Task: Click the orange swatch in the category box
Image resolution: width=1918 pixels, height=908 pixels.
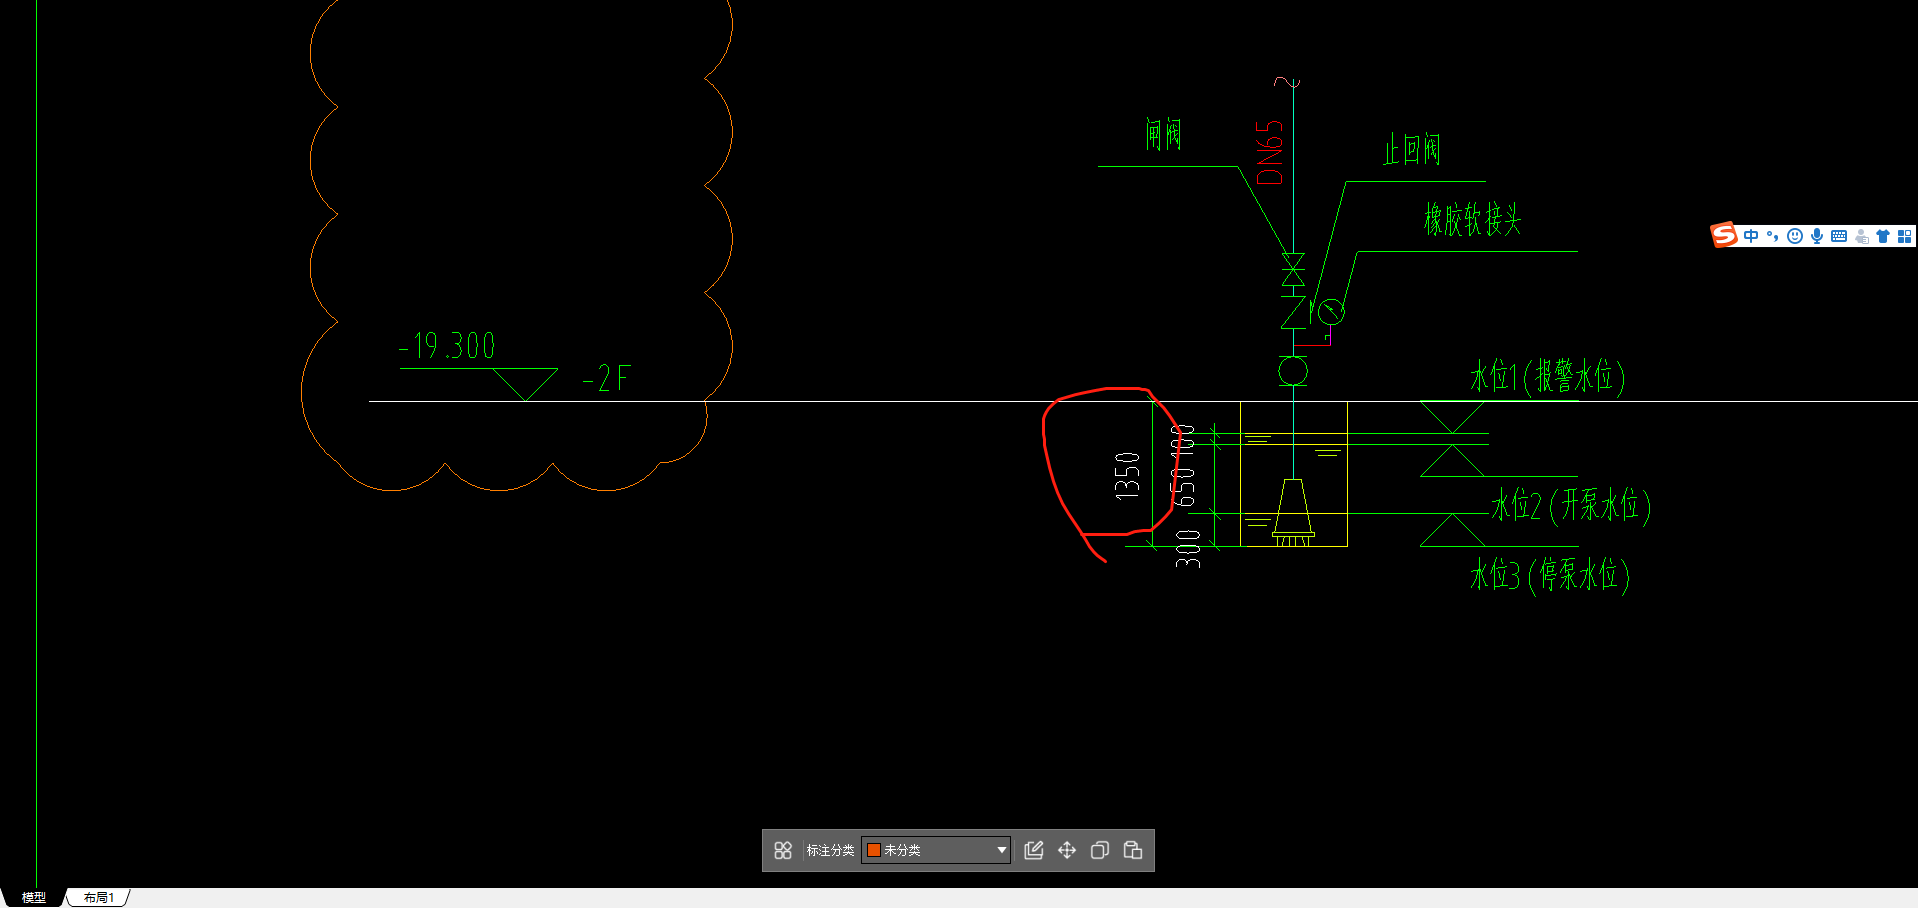Action: coord(874,850)
